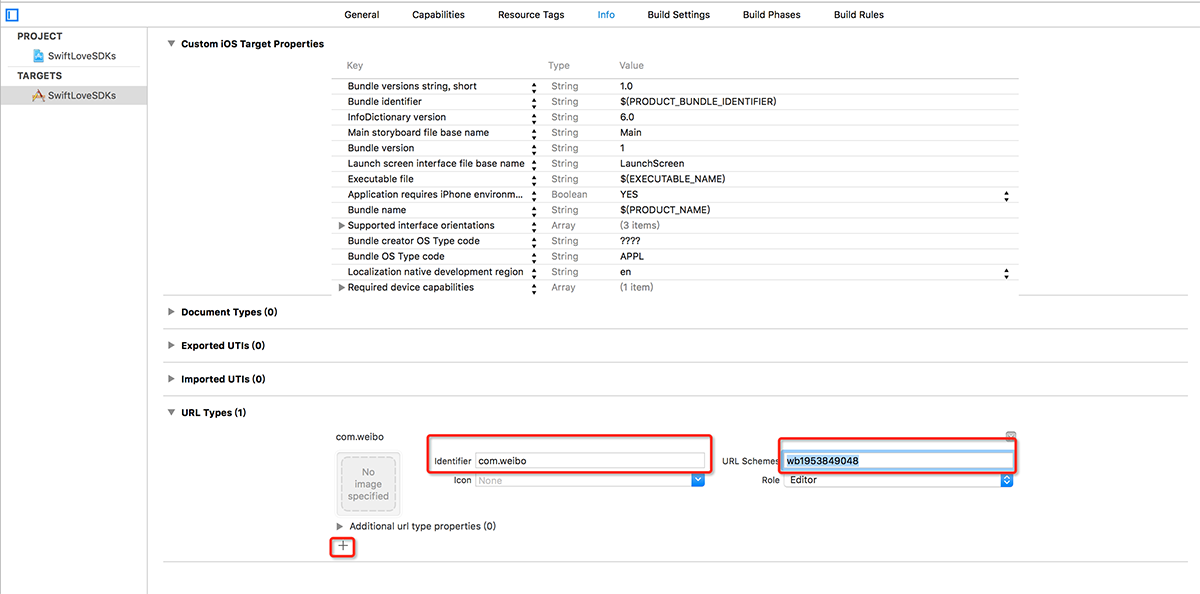This screenshot has width=1200, height=594.
Task: Select the Main storyboard value
Action: 631,133
